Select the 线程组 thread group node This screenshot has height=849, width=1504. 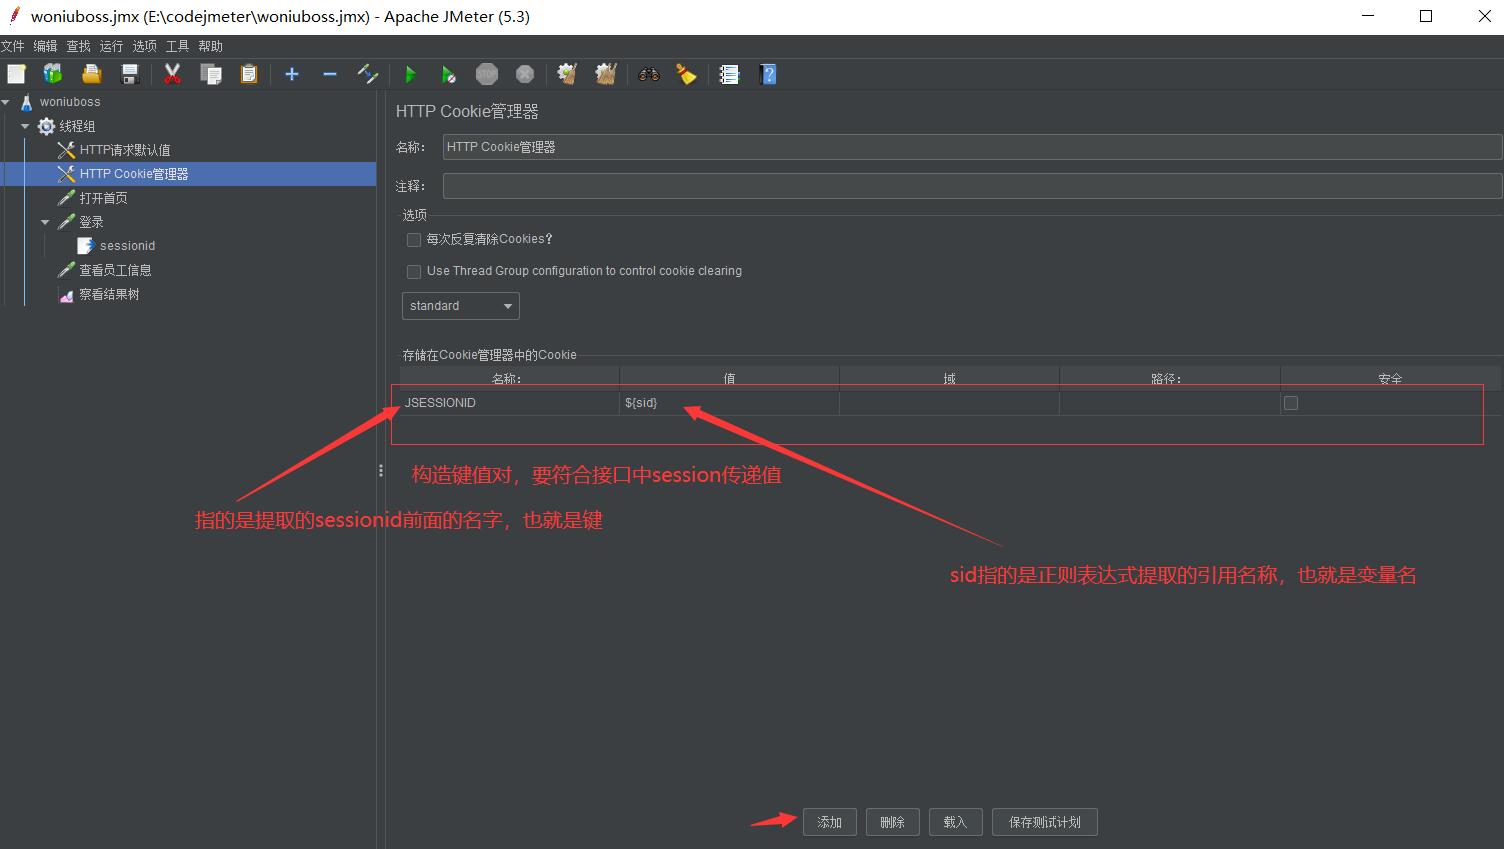tap(77, 126)
